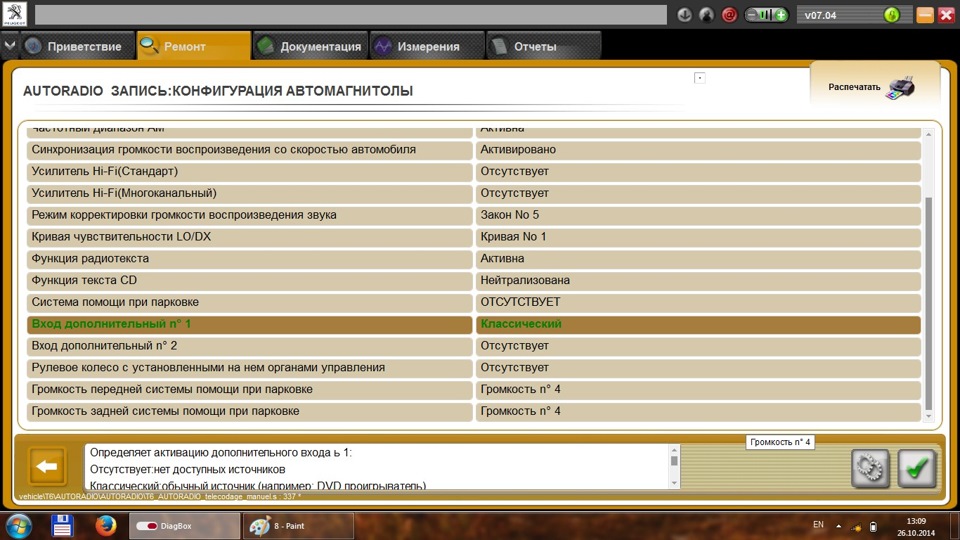Select row Синхронизация громкости воспроизведения со скоростью автомобиля
The image size is (960, 540).
point(249,149)
